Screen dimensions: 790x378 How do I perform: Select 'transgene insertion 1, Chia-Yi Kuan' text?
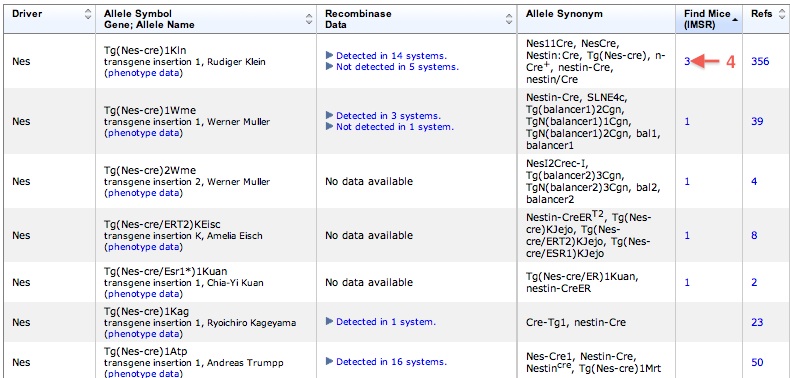click(x=183, y=283)
